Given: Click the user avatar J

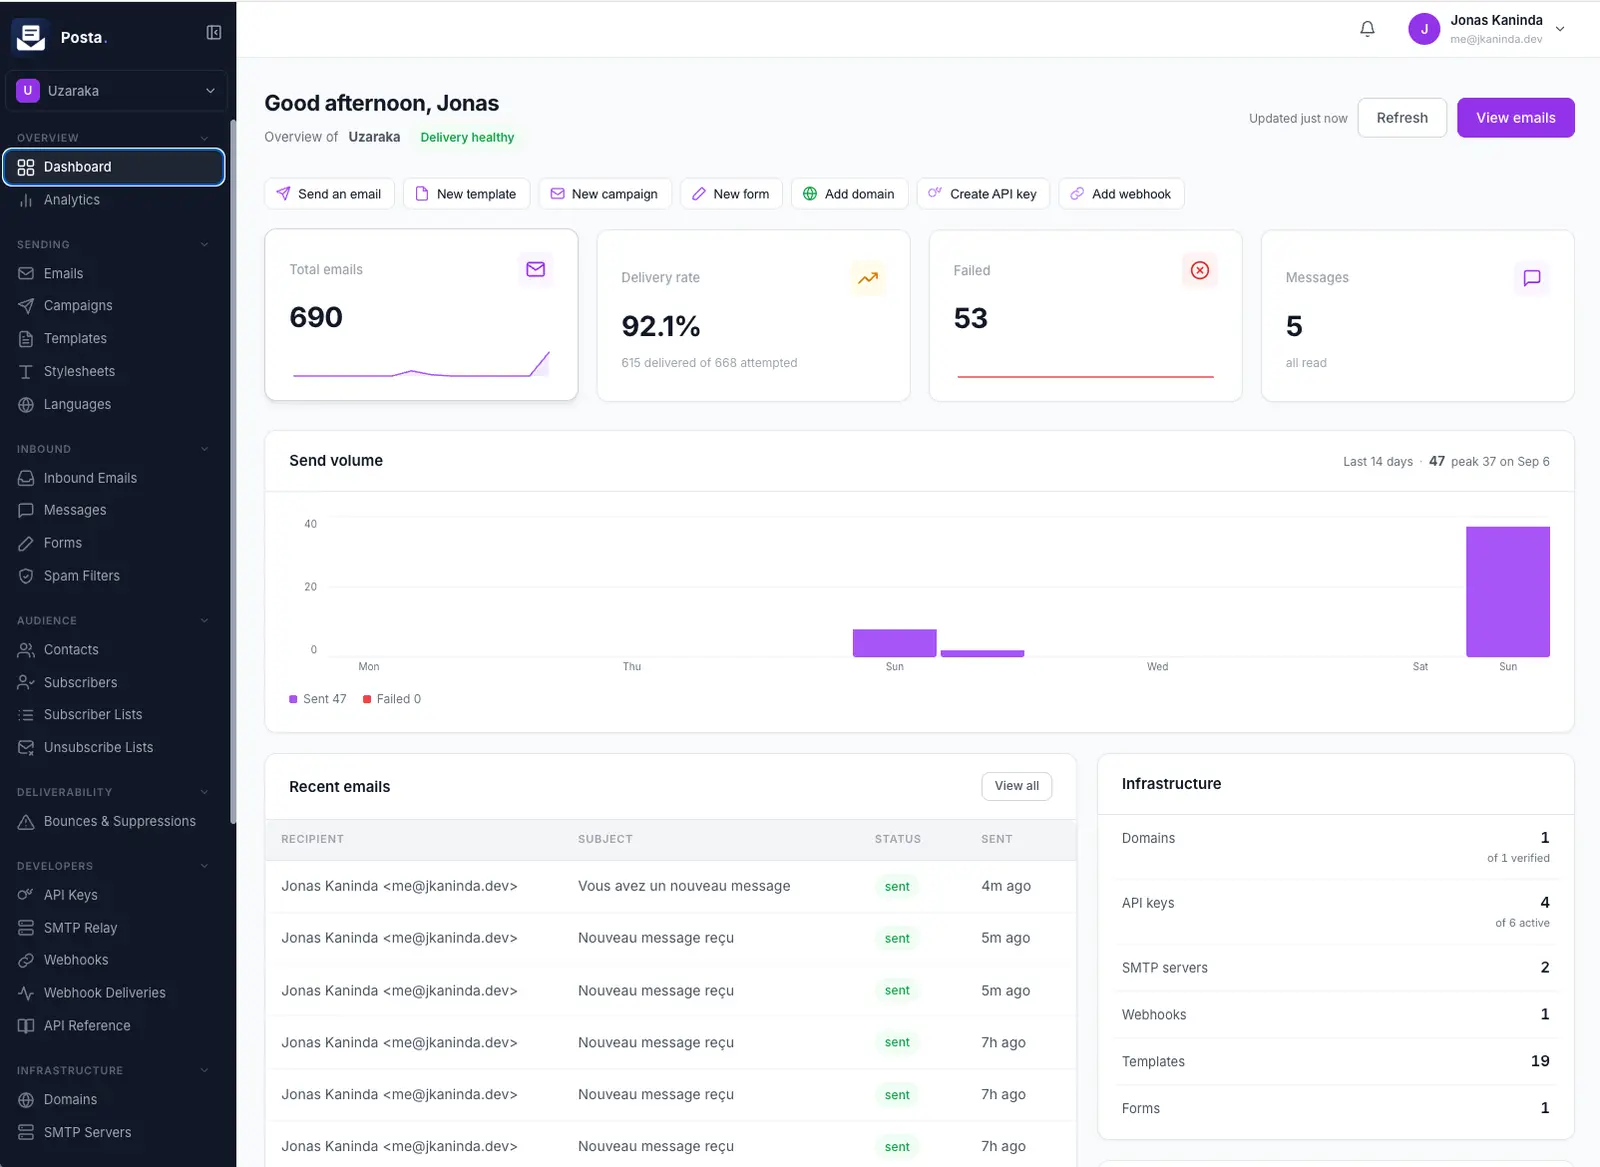Looking at the screenshot, I should click(x=1424, y=29).
